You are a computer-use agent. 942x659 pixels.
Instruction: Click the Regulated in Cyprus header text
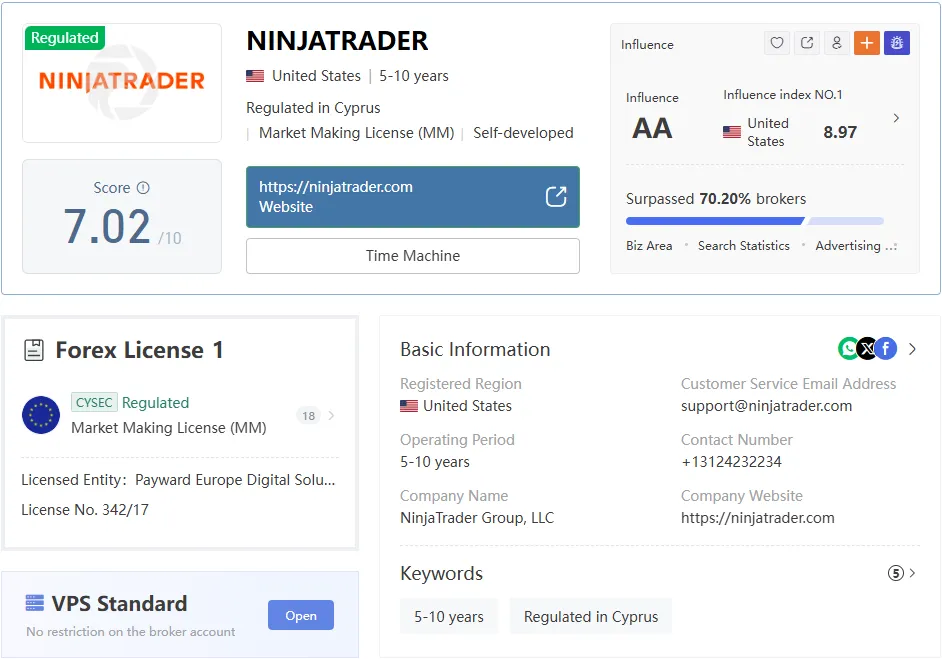pos(313,108)
